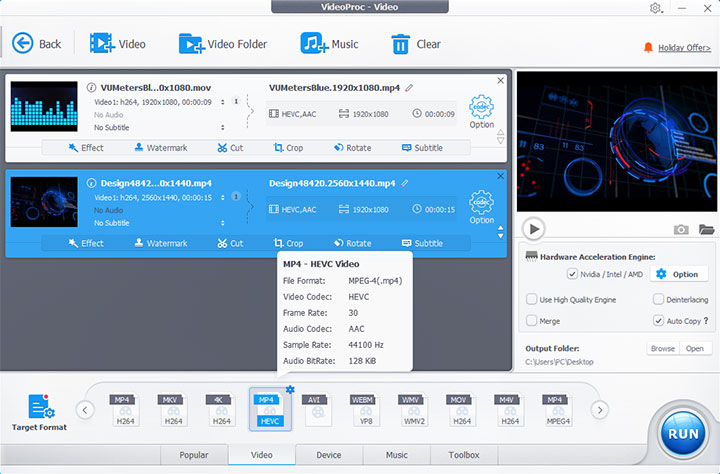The height and width of the screenshot is (474, 720).
Task: Add a Video Folder
Action: [223, 44]
